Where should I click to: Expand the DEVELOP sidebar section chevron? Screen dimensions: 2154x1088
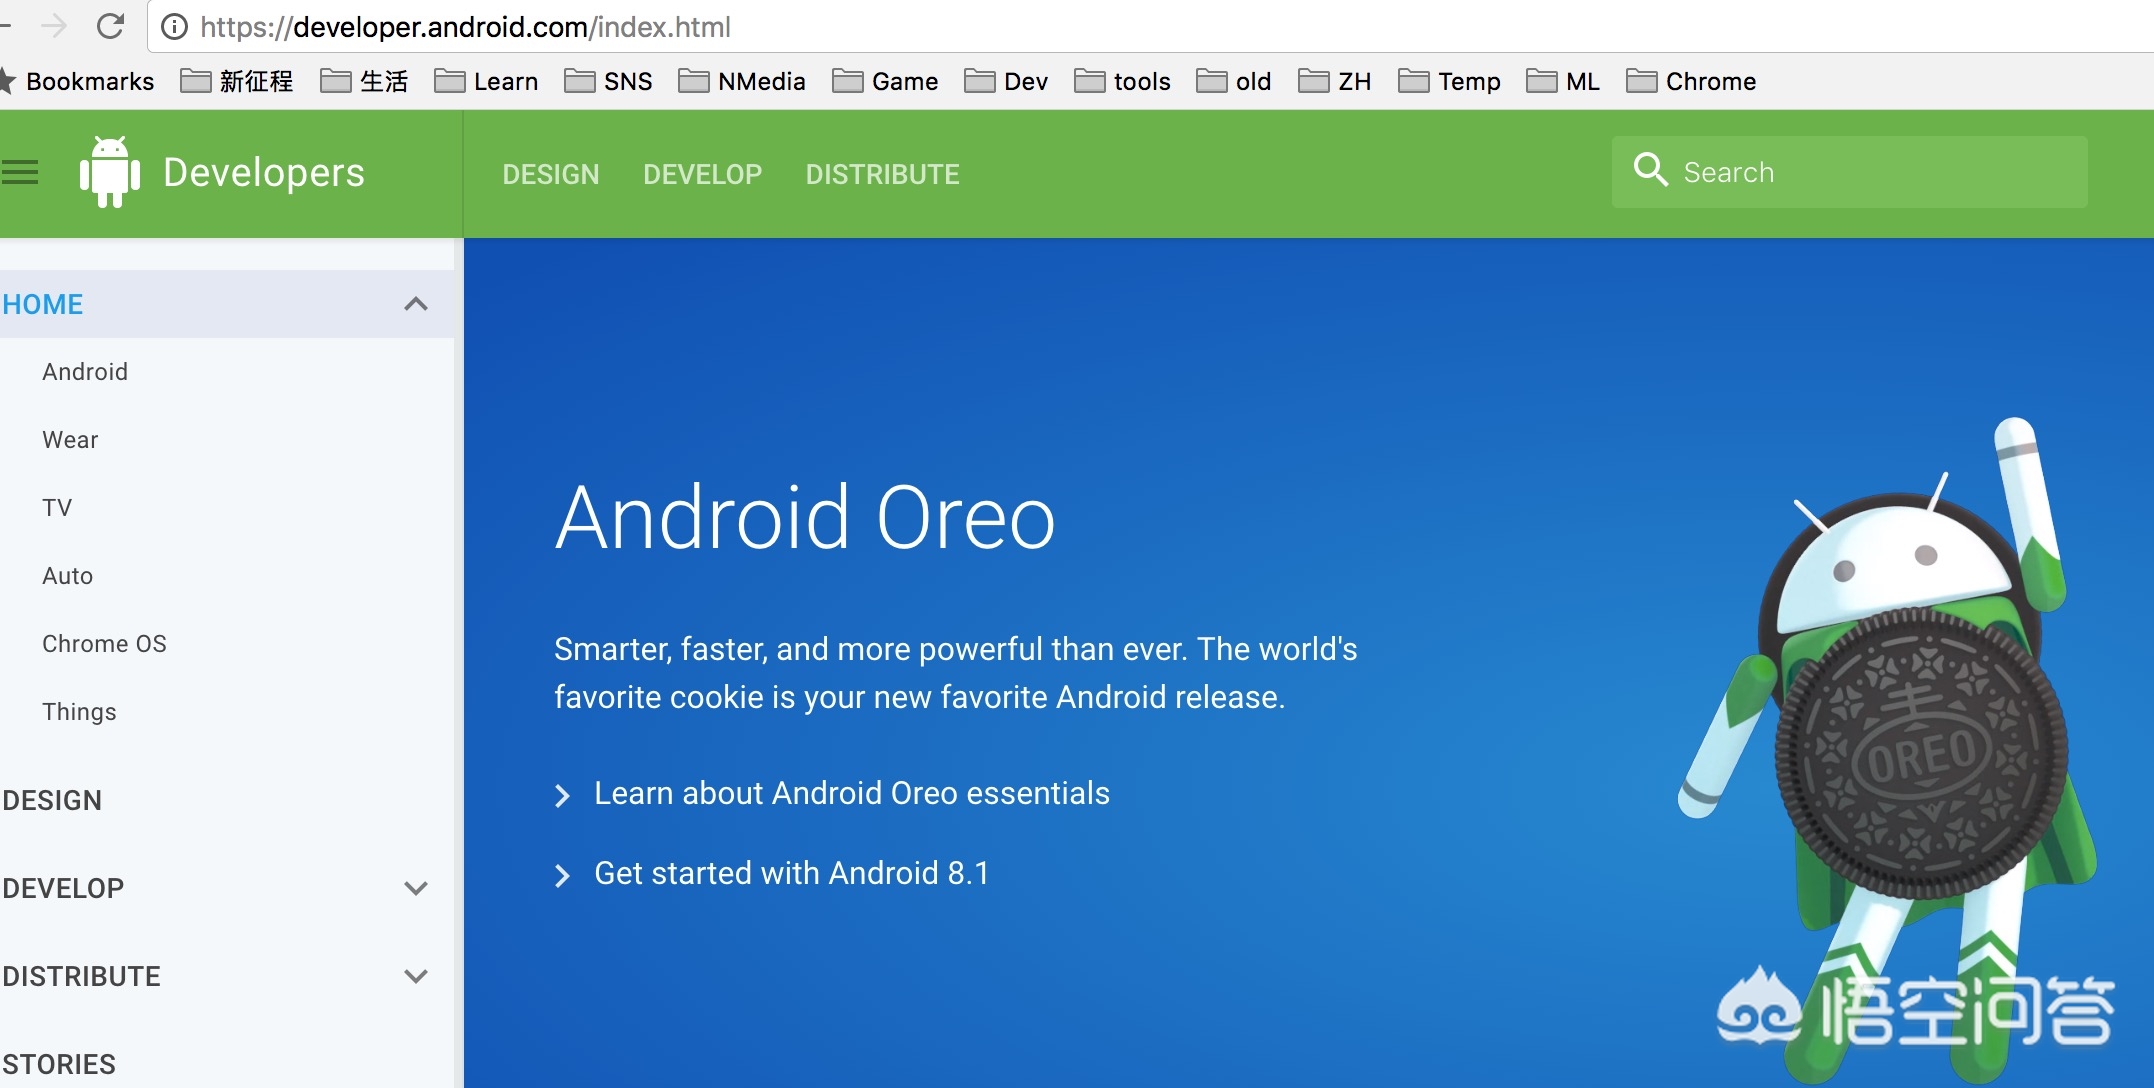416,888
